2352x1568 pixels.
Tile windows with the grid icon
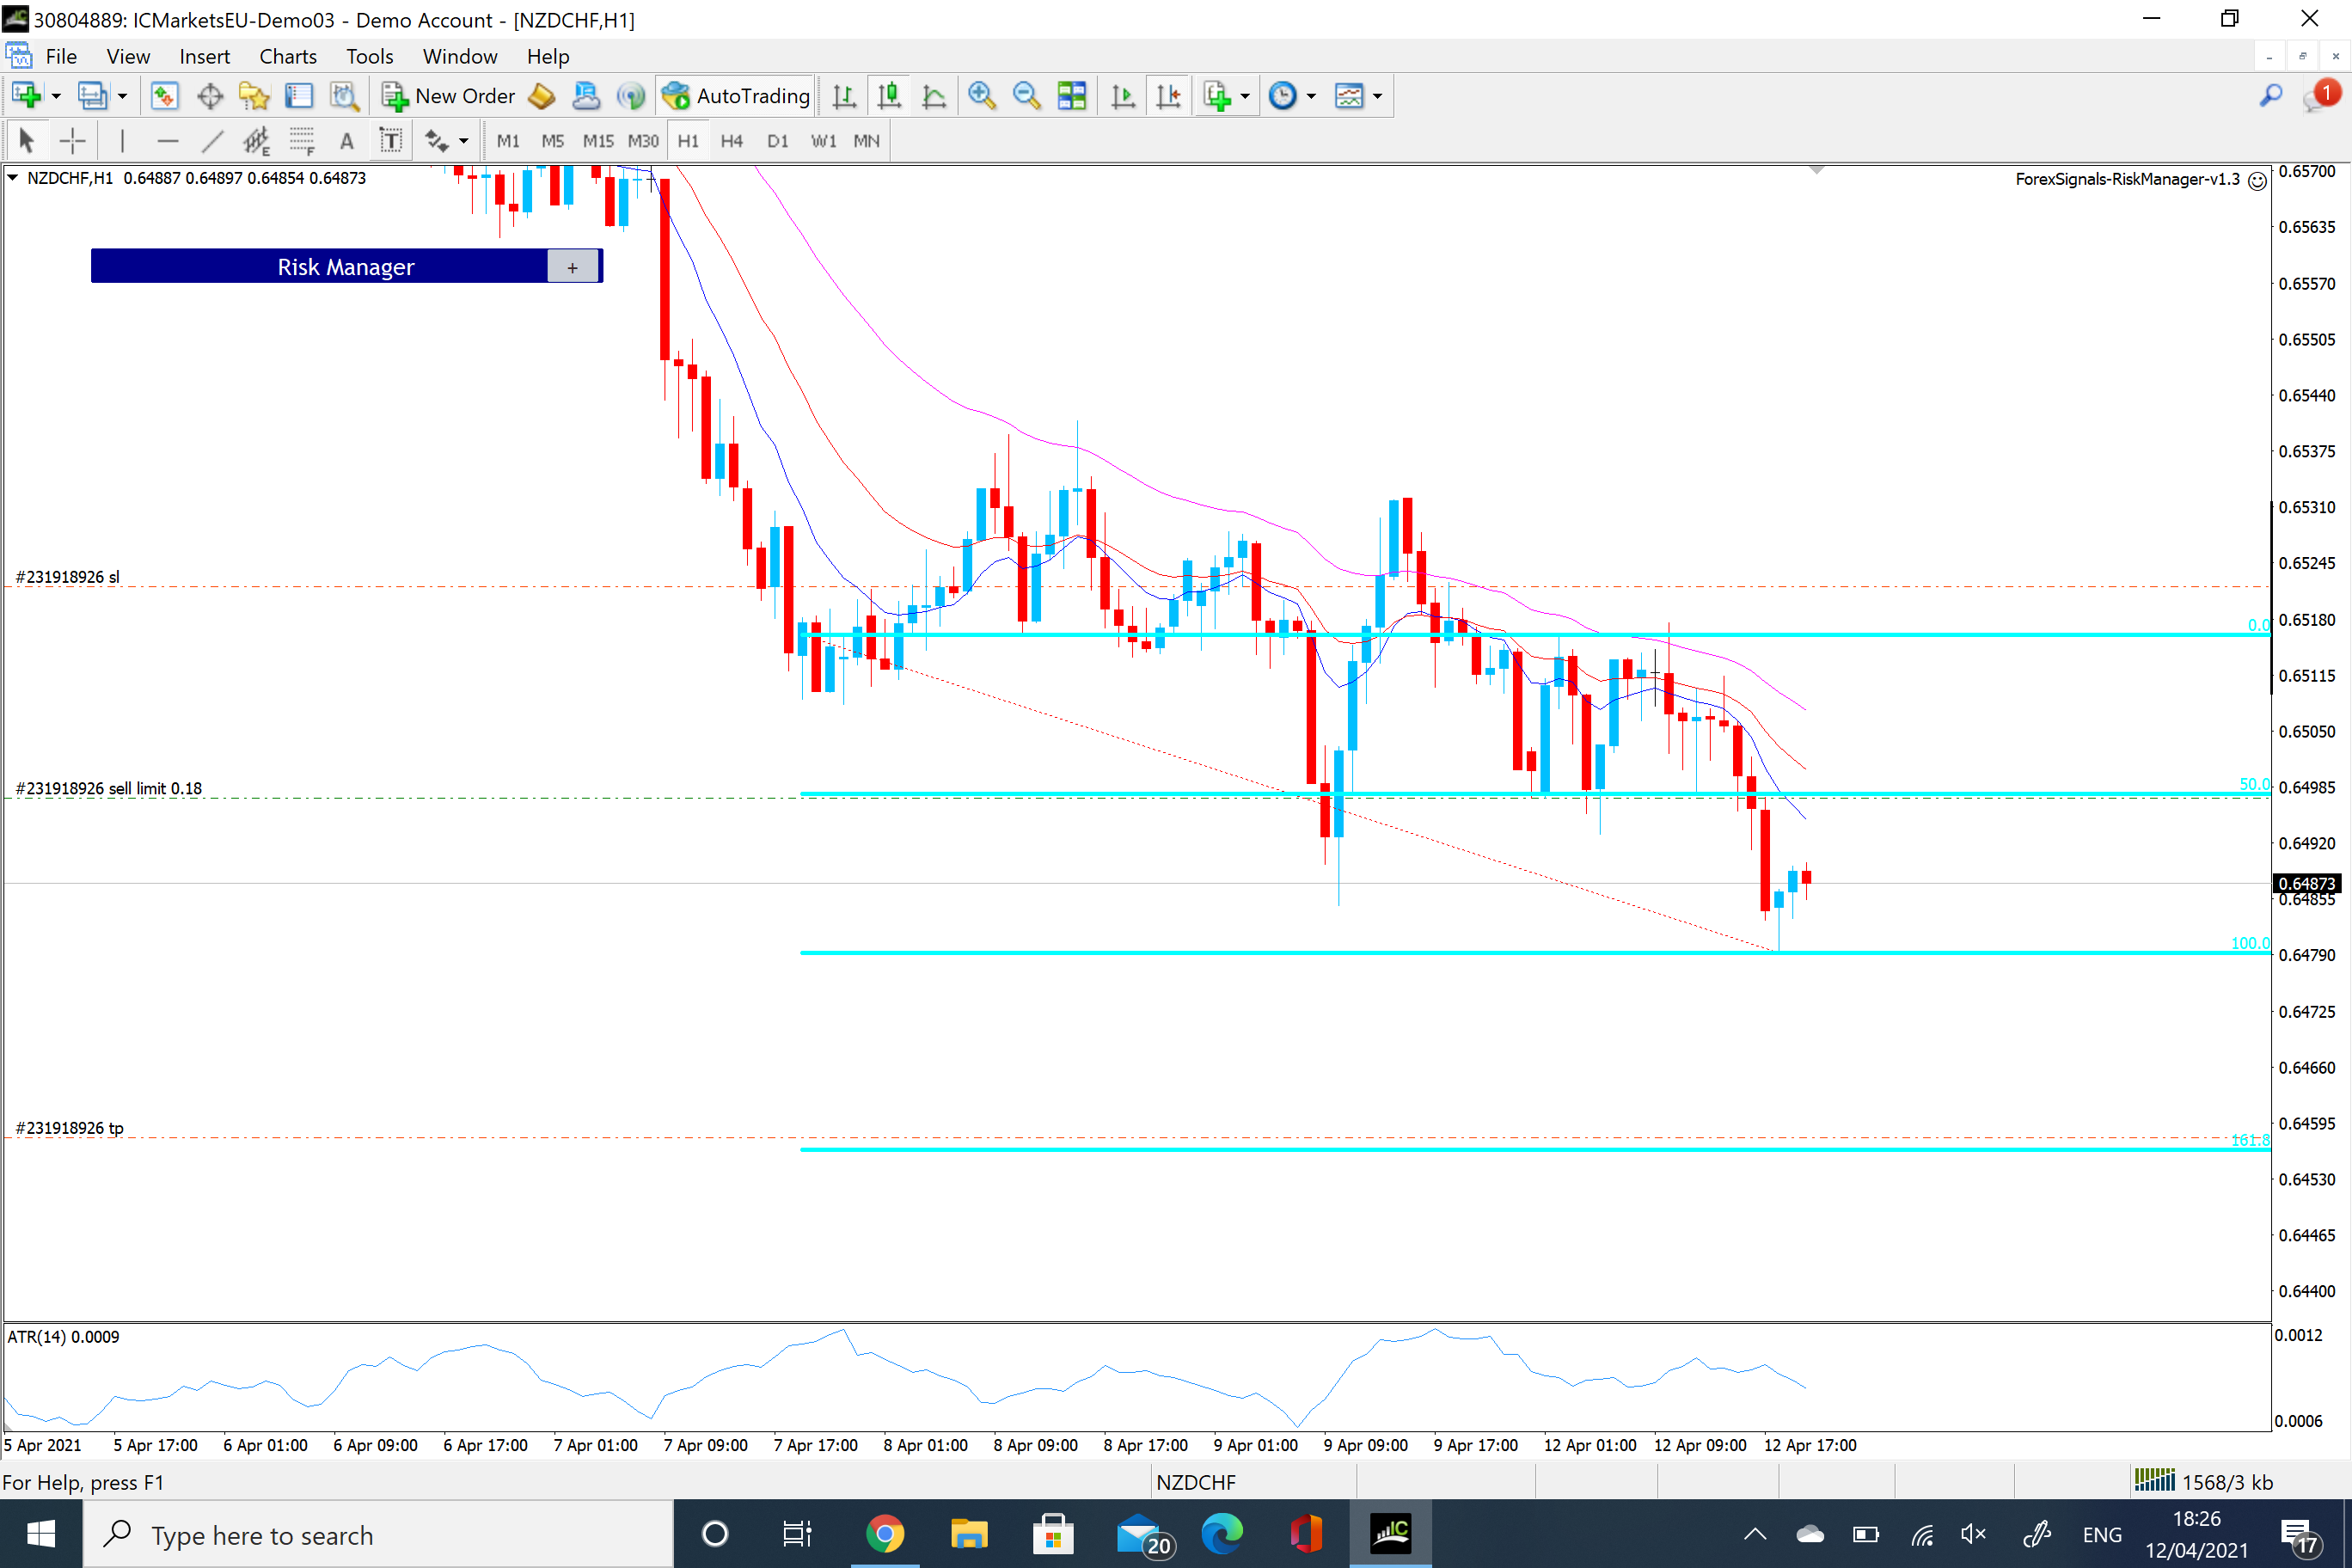point(1072,96)
